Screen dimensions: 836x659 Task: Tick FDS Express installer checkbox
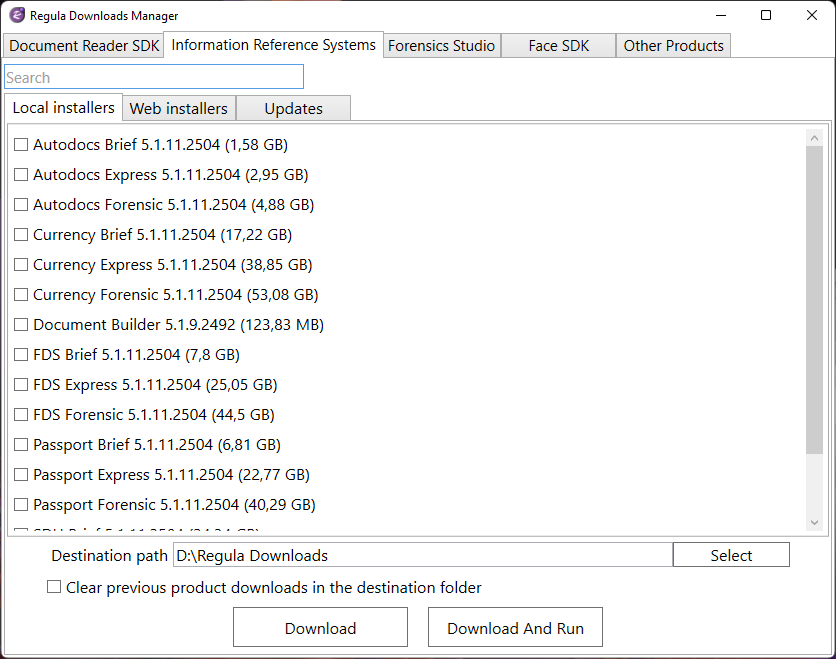tap(21, 384)
